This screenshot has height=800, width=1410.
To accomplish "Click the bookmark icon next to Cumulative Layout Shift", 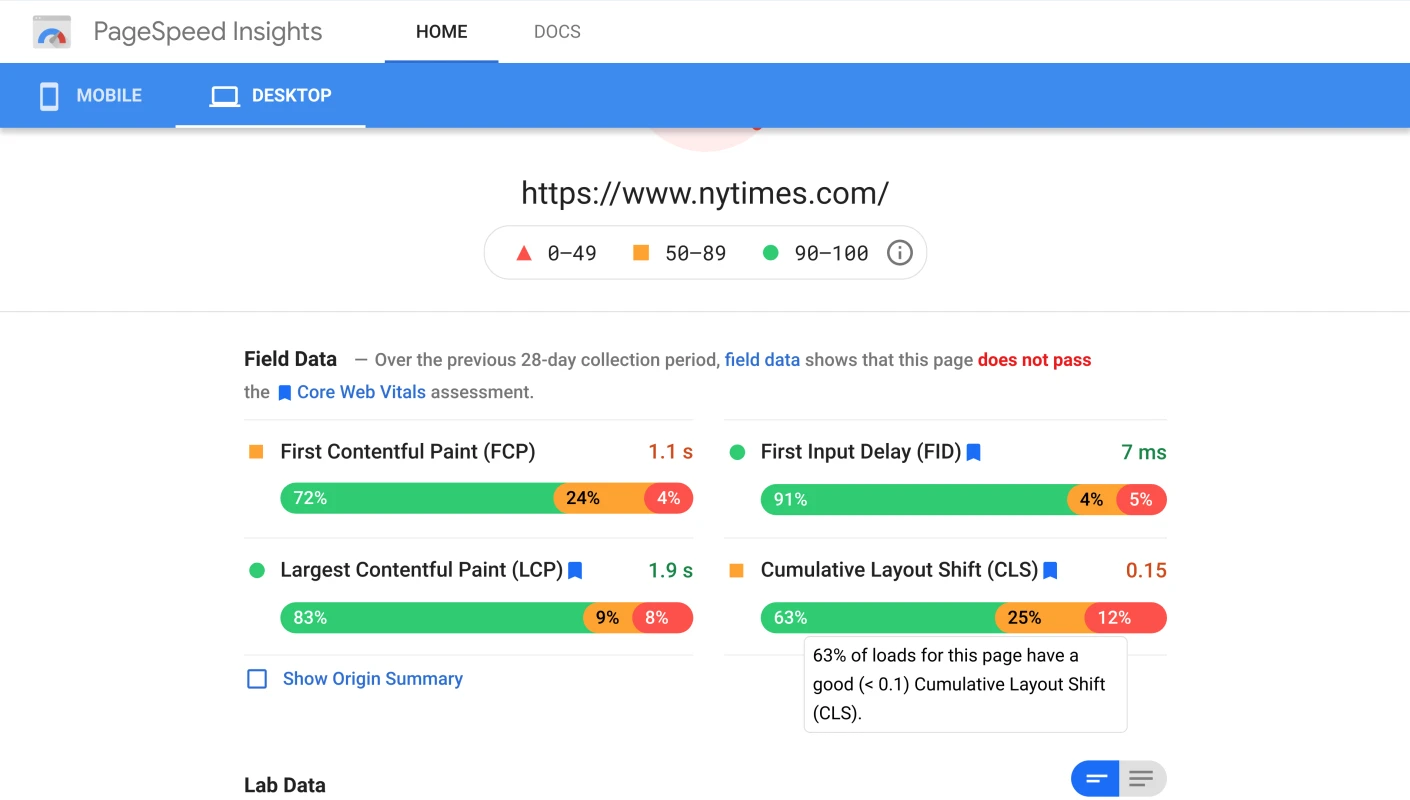I will coord(1050,570).
